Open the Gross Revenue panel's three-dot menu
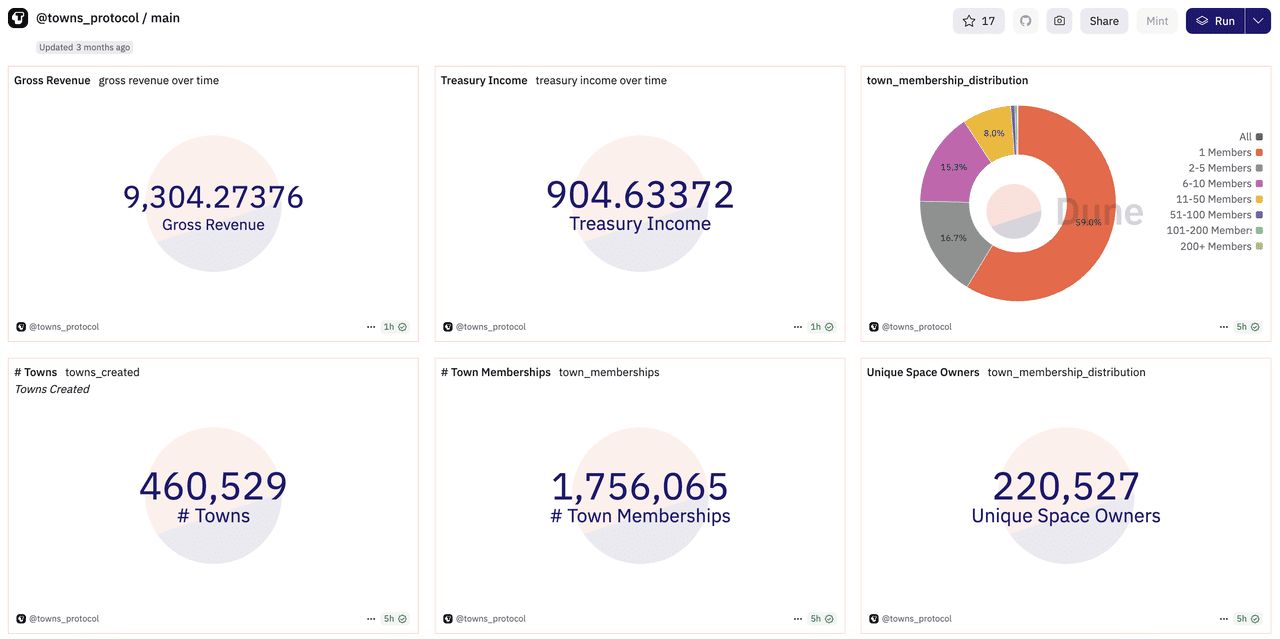 (371, 327)
